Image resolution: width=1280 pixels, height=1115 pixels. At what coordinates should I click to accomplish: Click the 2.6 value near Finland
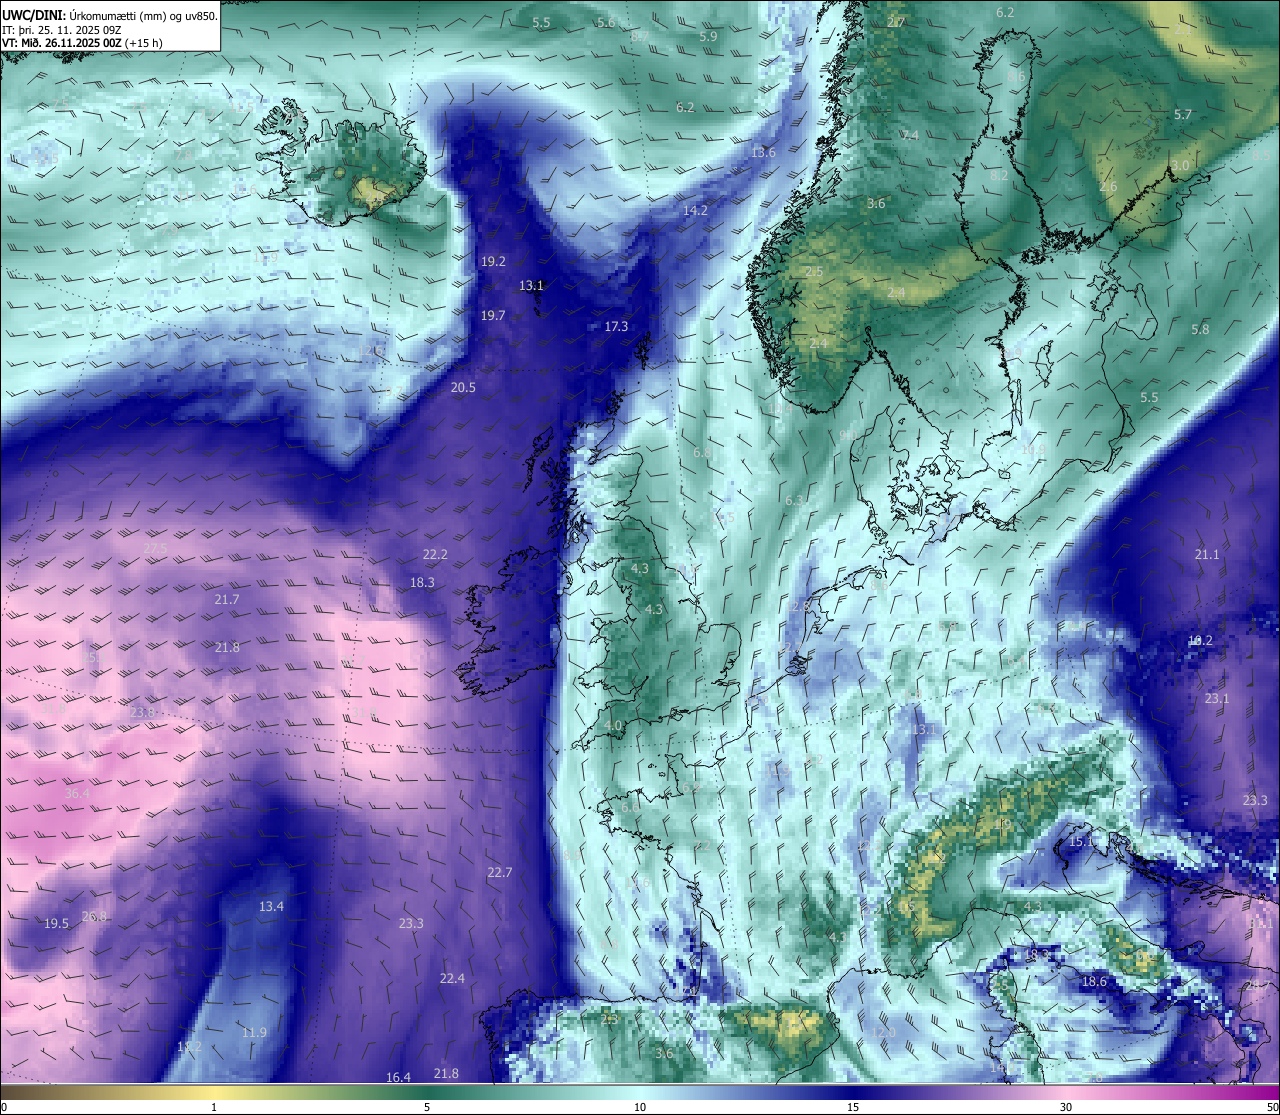(1108, 186)
